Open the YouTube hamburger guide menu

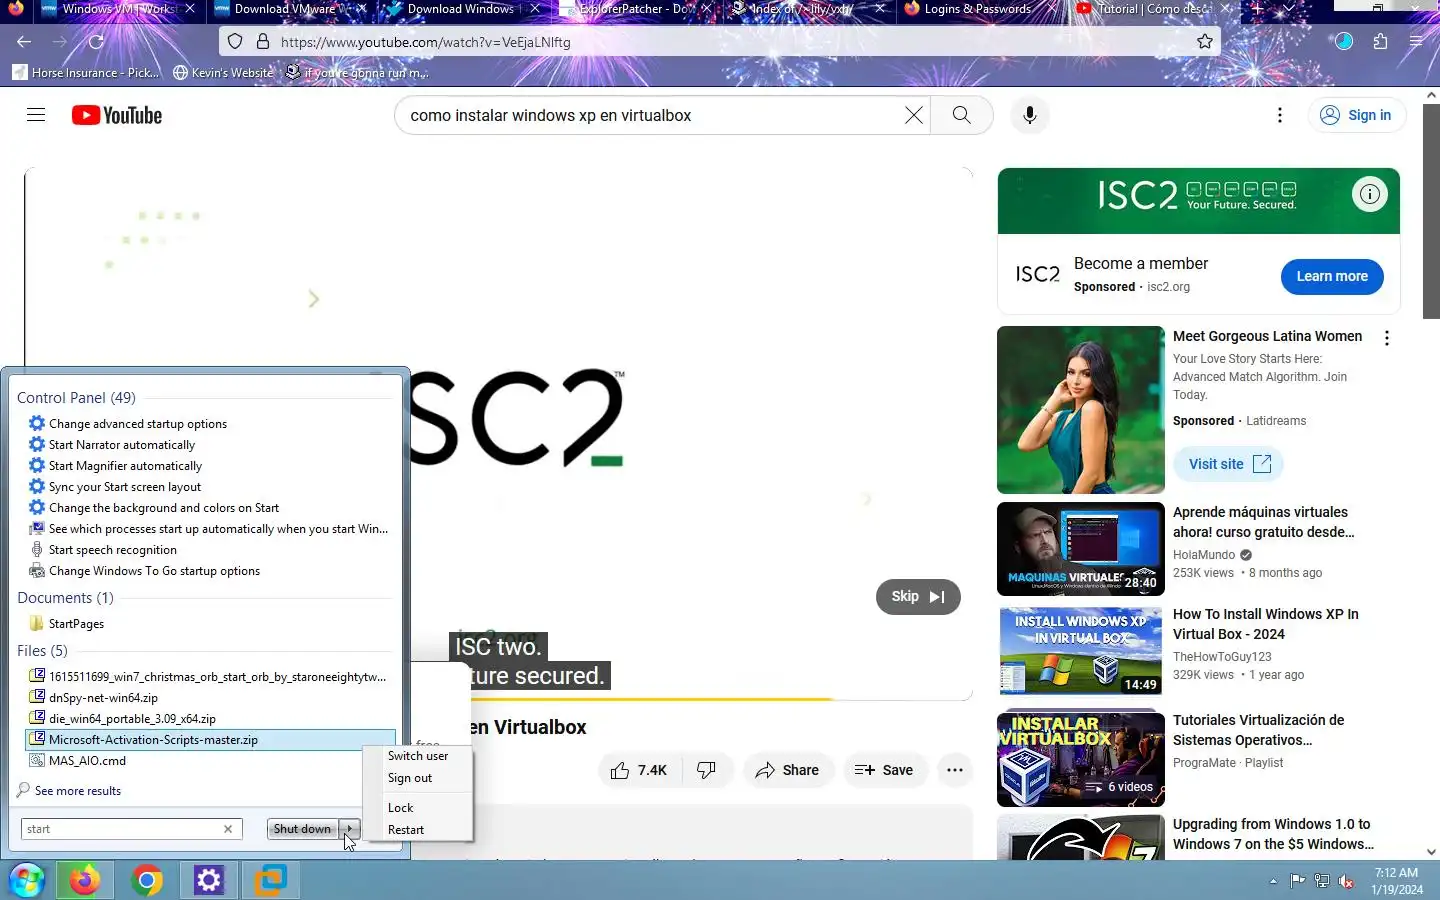[36, 115]
